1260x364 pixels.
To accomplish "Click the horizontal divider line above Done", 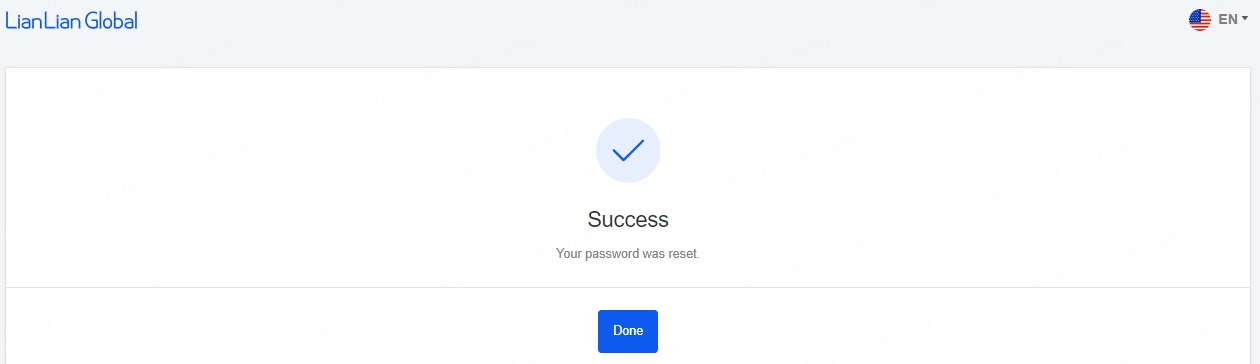I will (628, 287).
